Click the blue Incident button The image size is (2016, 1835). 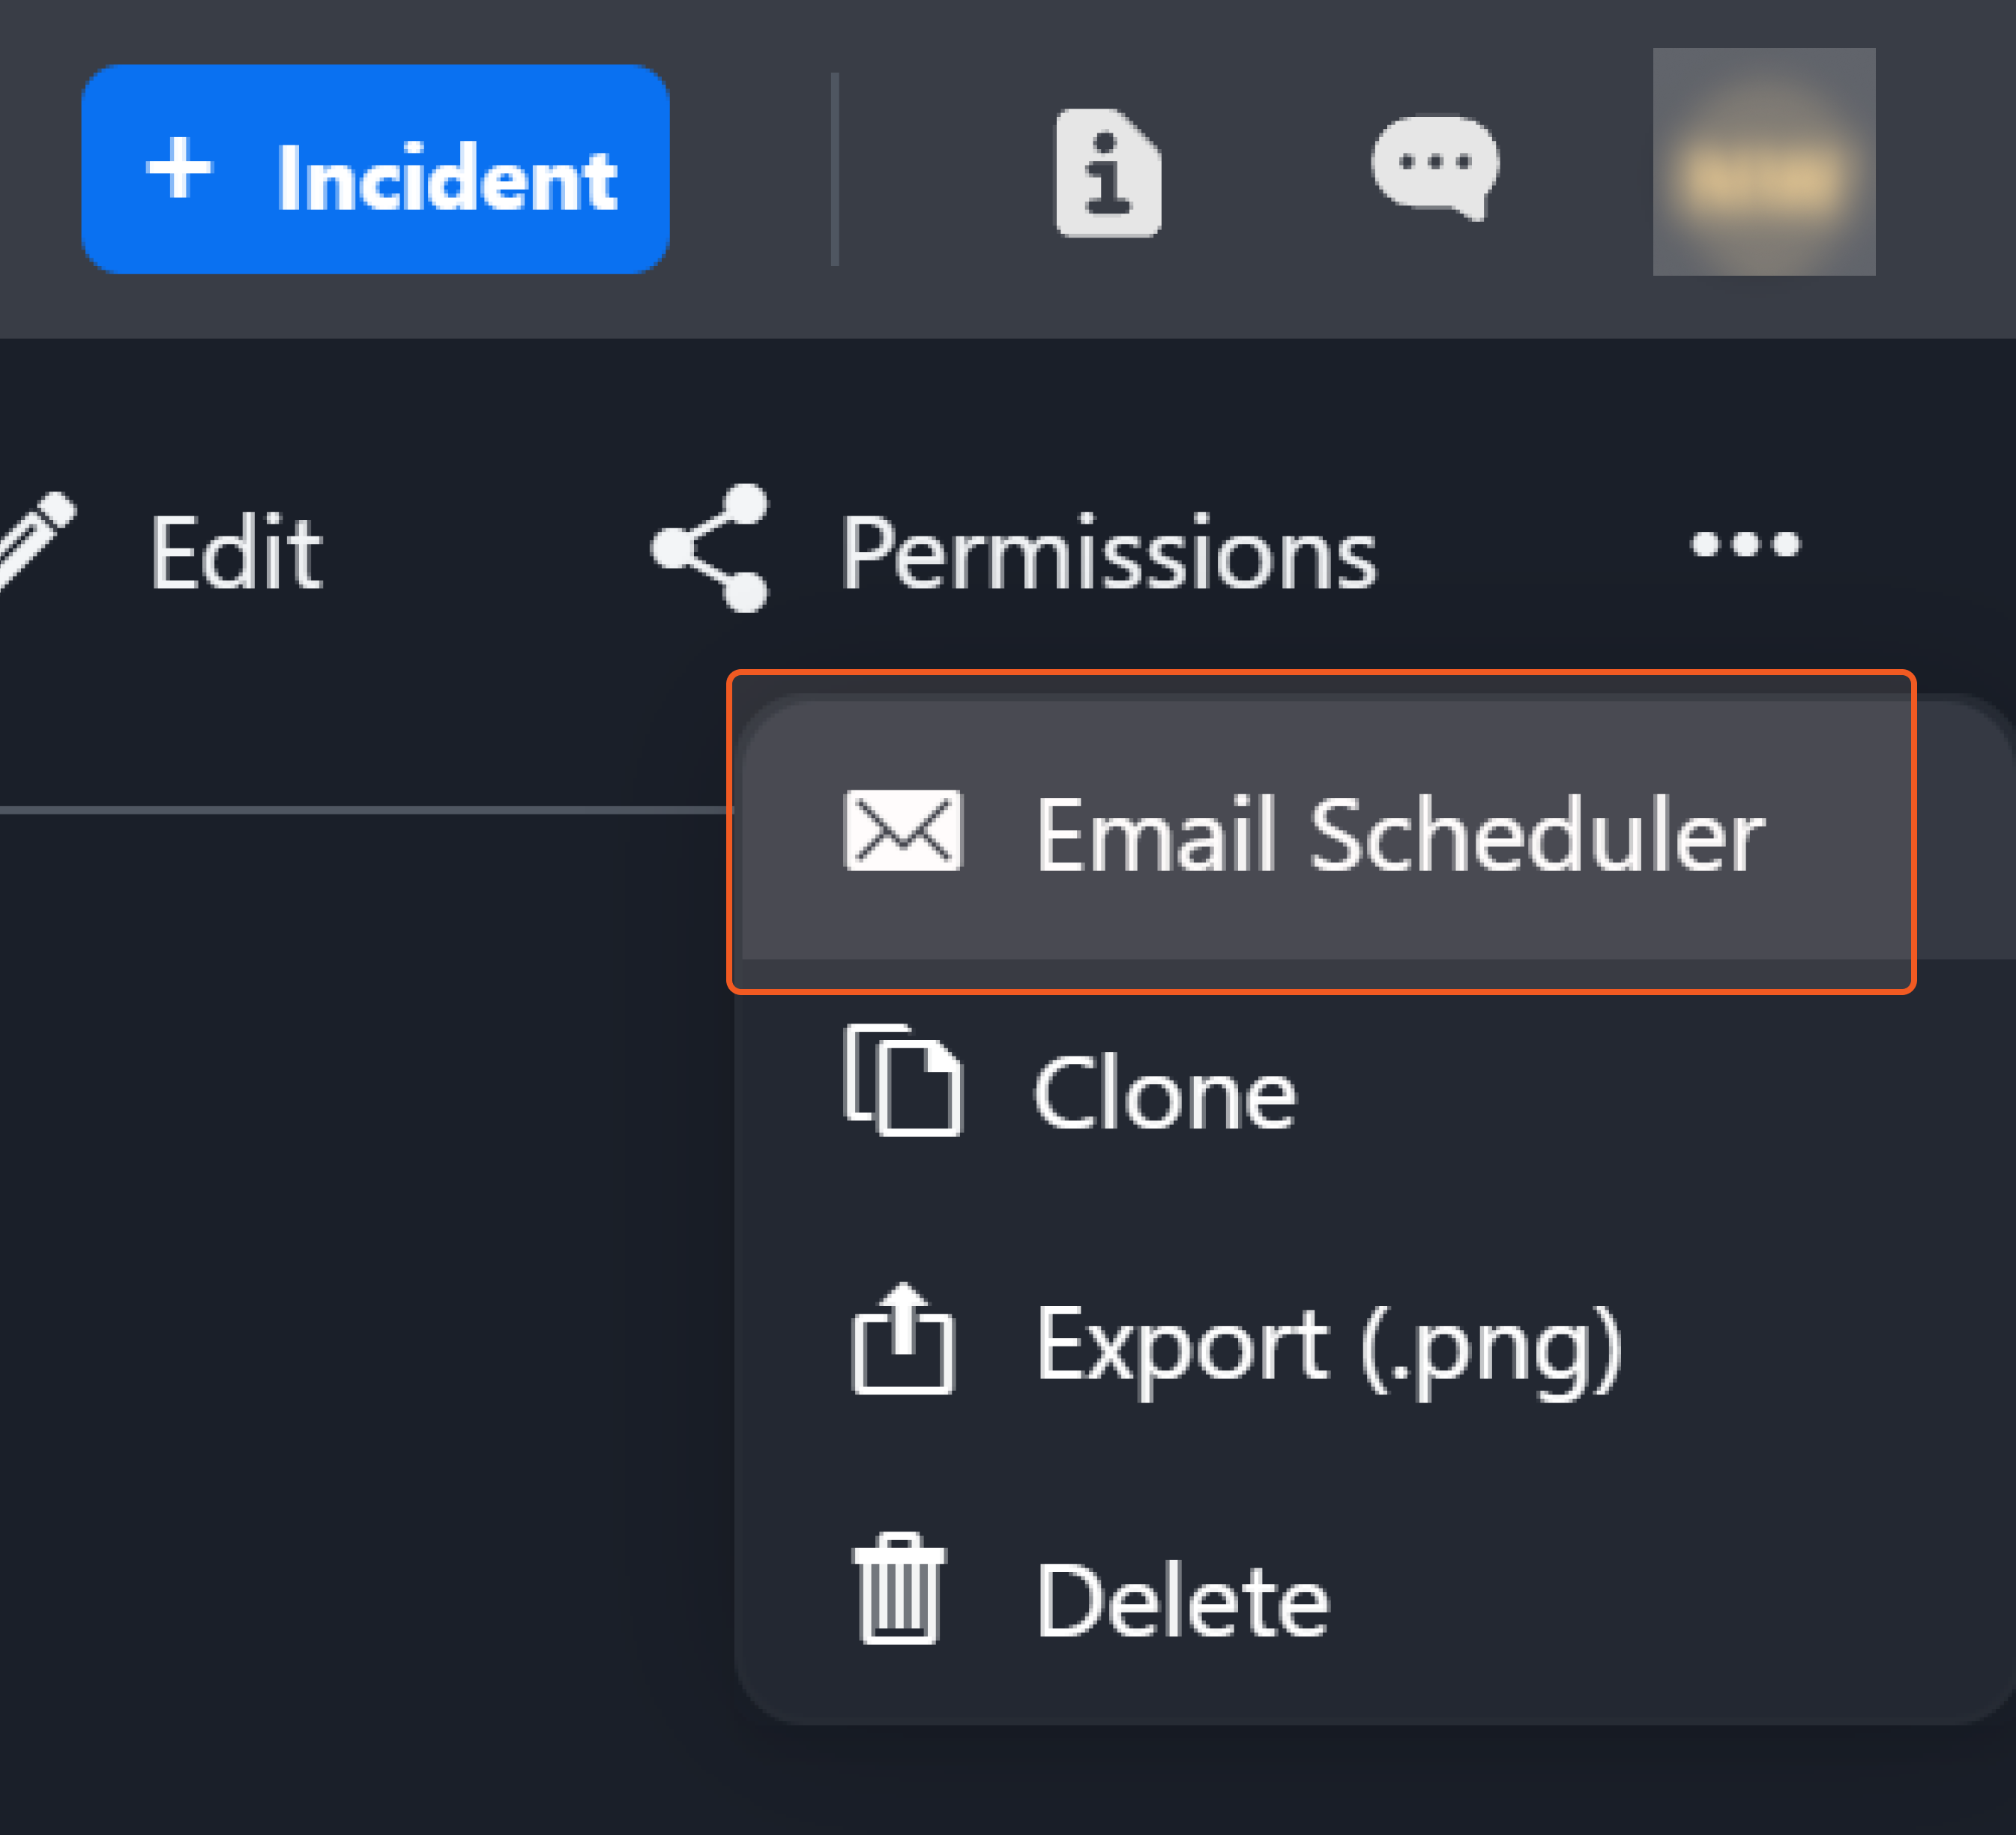click(375, 169)
